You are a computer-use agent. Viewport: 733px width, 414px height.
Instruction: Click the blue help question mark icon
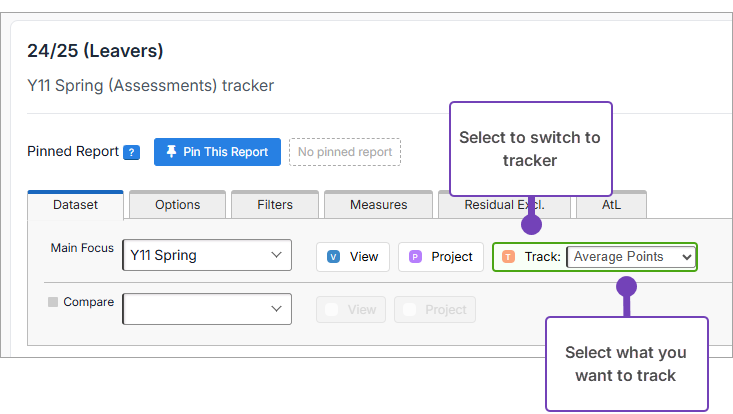[131, 153]
